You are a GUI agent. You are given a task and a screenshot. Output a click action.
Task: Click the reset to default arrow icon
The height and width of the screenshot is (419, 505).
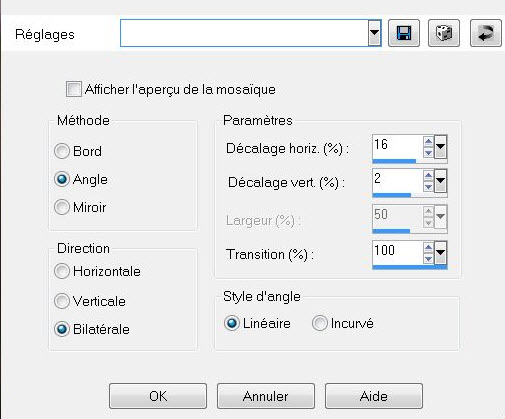pyautogui.click(x=486, y=33)
